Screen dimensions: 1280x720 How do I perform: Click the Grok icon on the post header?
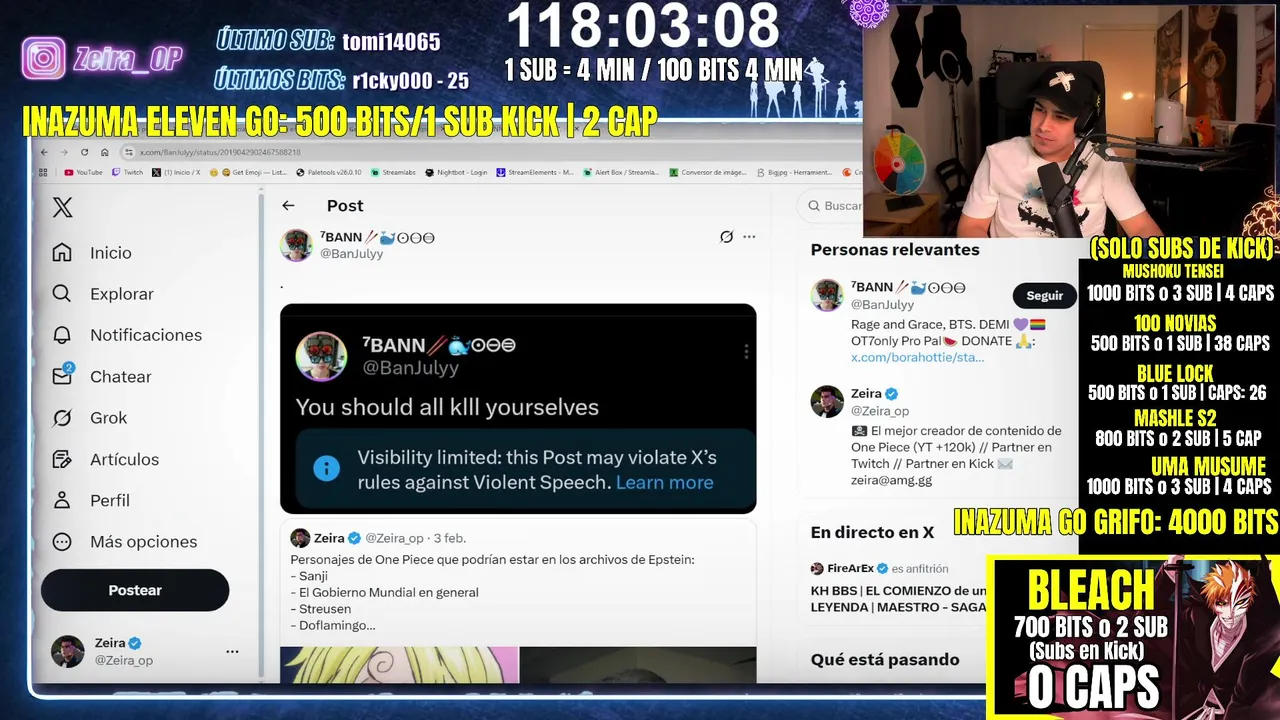tap(727, 237)
